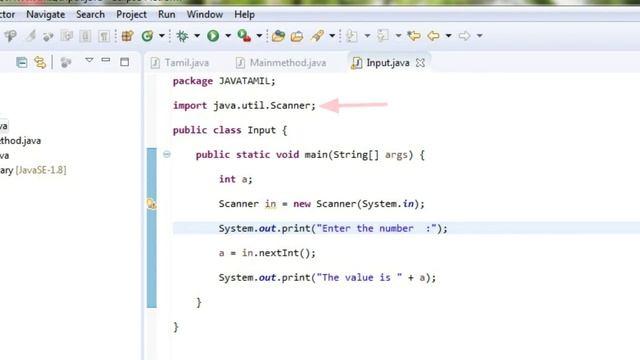Click the Back navigation arrow

click(x=433, y=36)
